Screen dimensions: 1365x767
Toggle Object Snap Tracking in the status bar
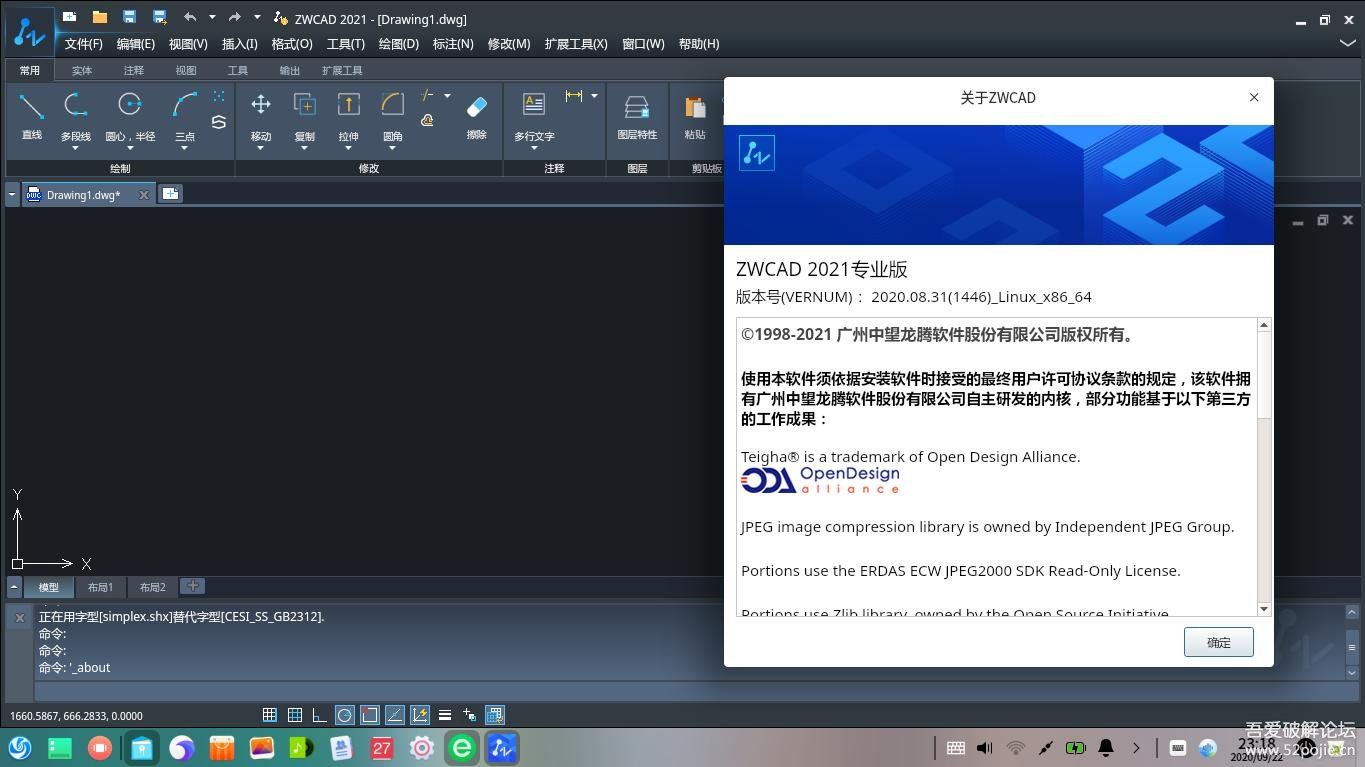tap(395, 715)
